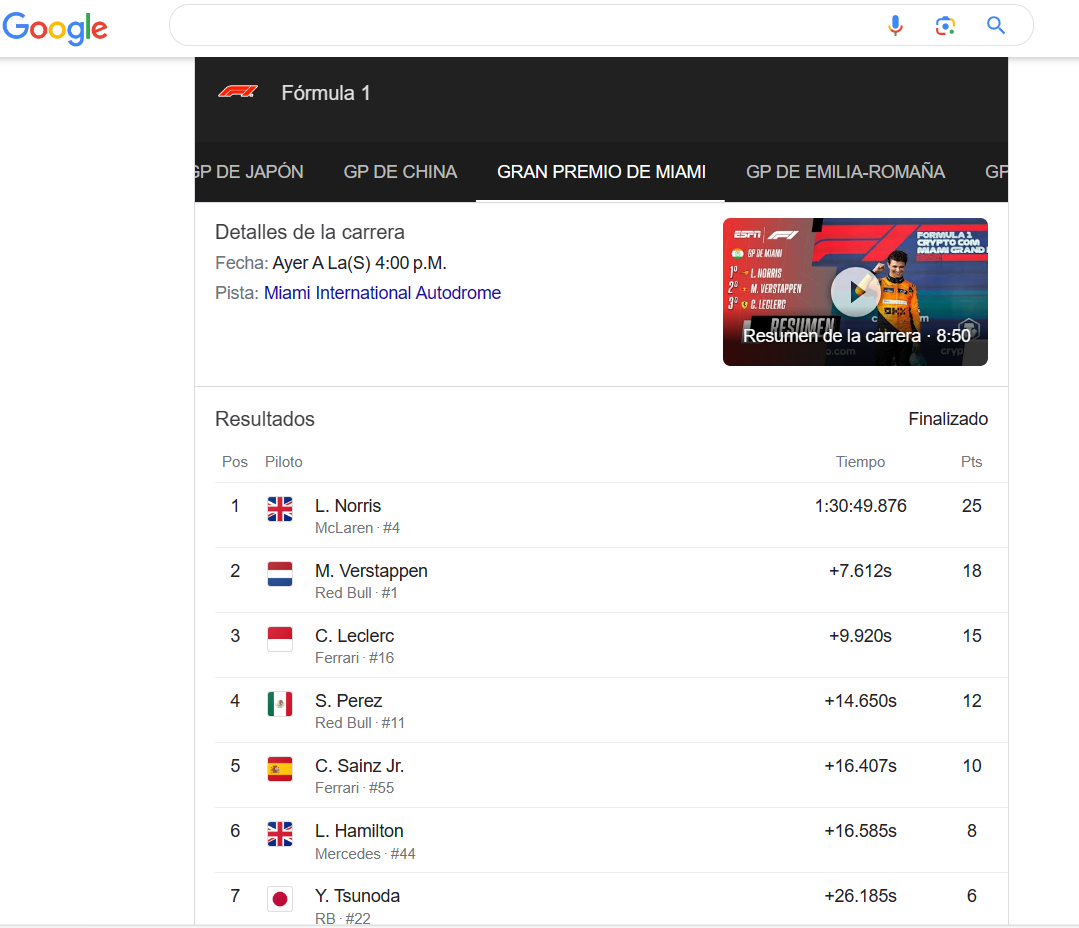
Task: Open Miami International Autodrome link
Action: pyautogui.click(x=383, y=293)
